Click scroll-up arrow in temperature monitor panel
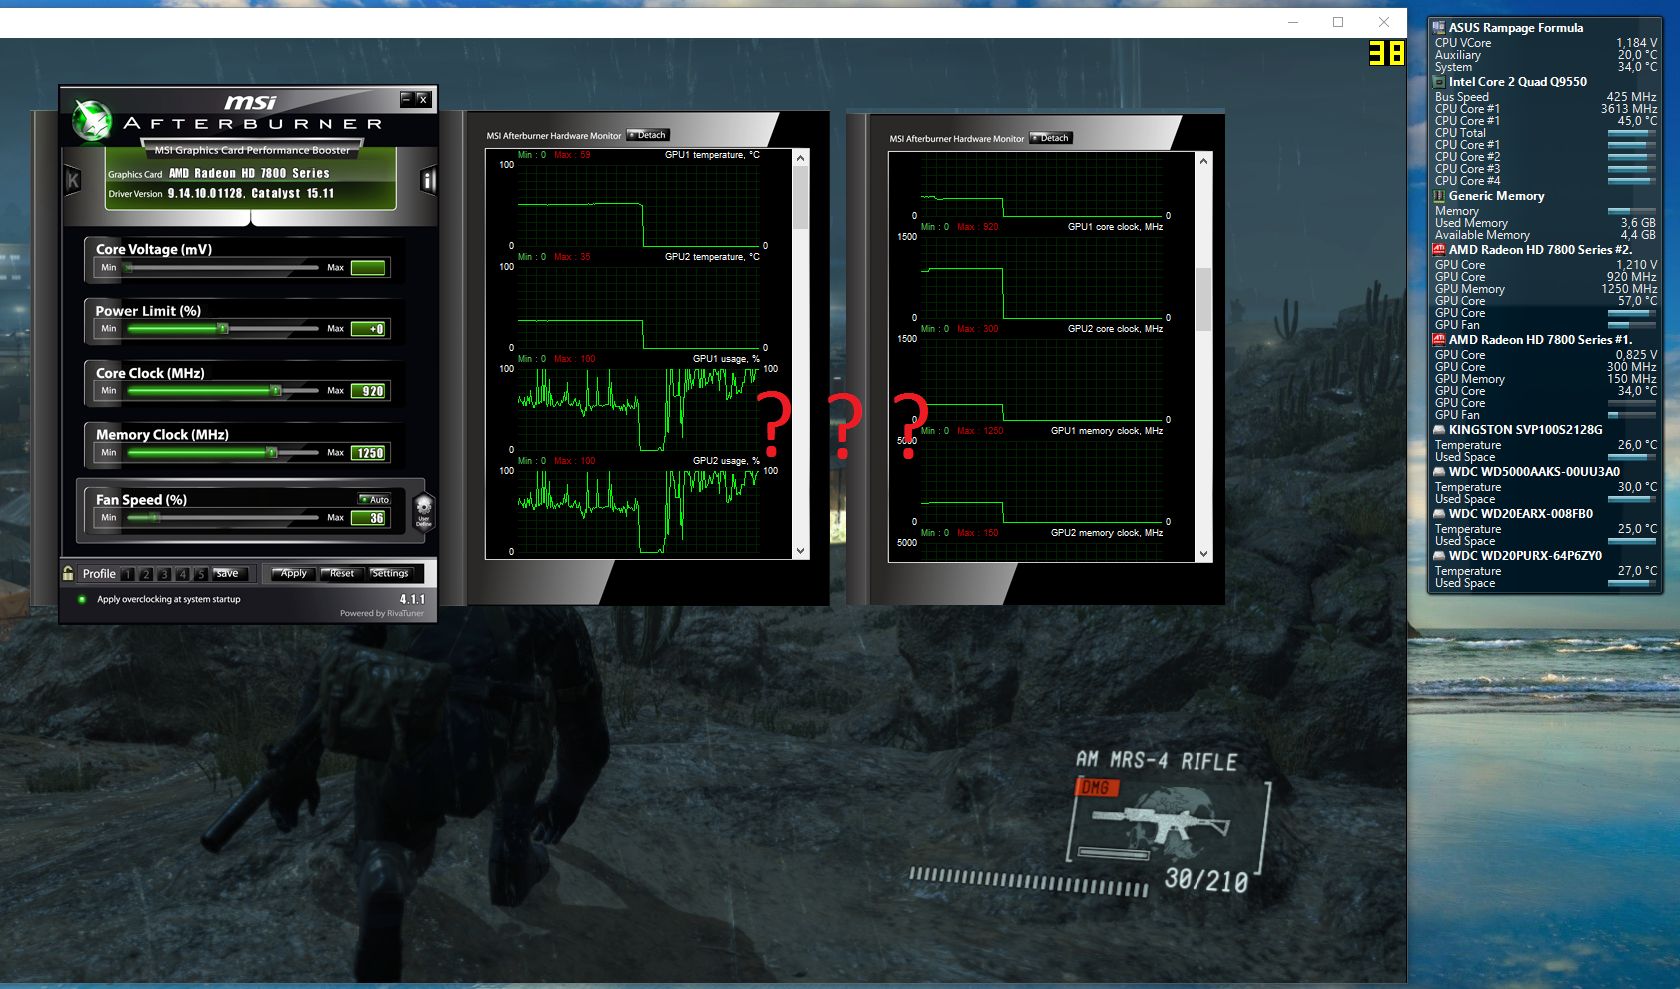This screenshot has height=989, width=1680. [800, 158]
